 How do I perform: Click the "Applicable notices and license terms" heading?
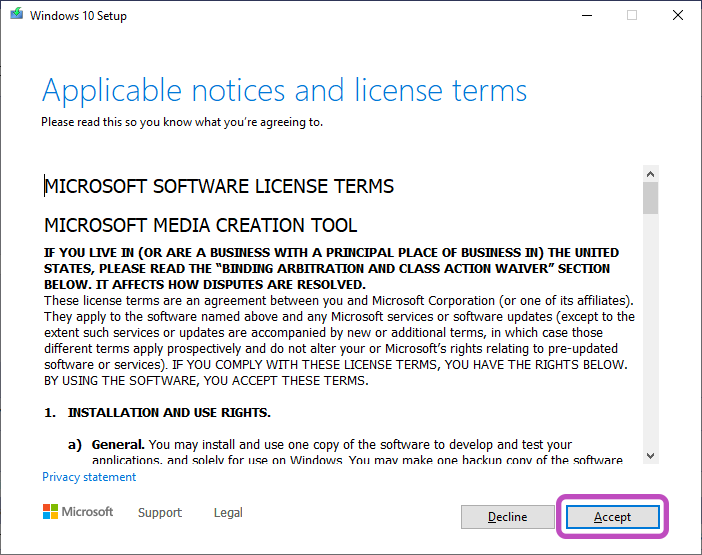pyautogui.click(x=284, y=91)
